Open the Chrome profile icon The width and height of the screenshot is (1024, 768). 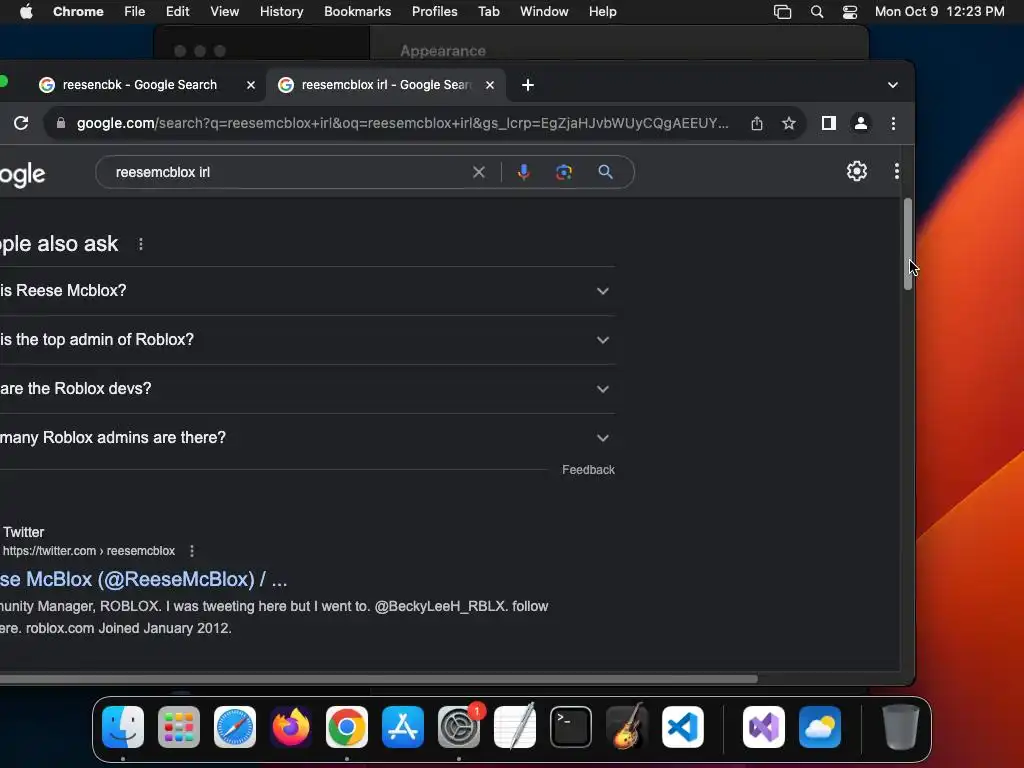[x=861, y=123]
